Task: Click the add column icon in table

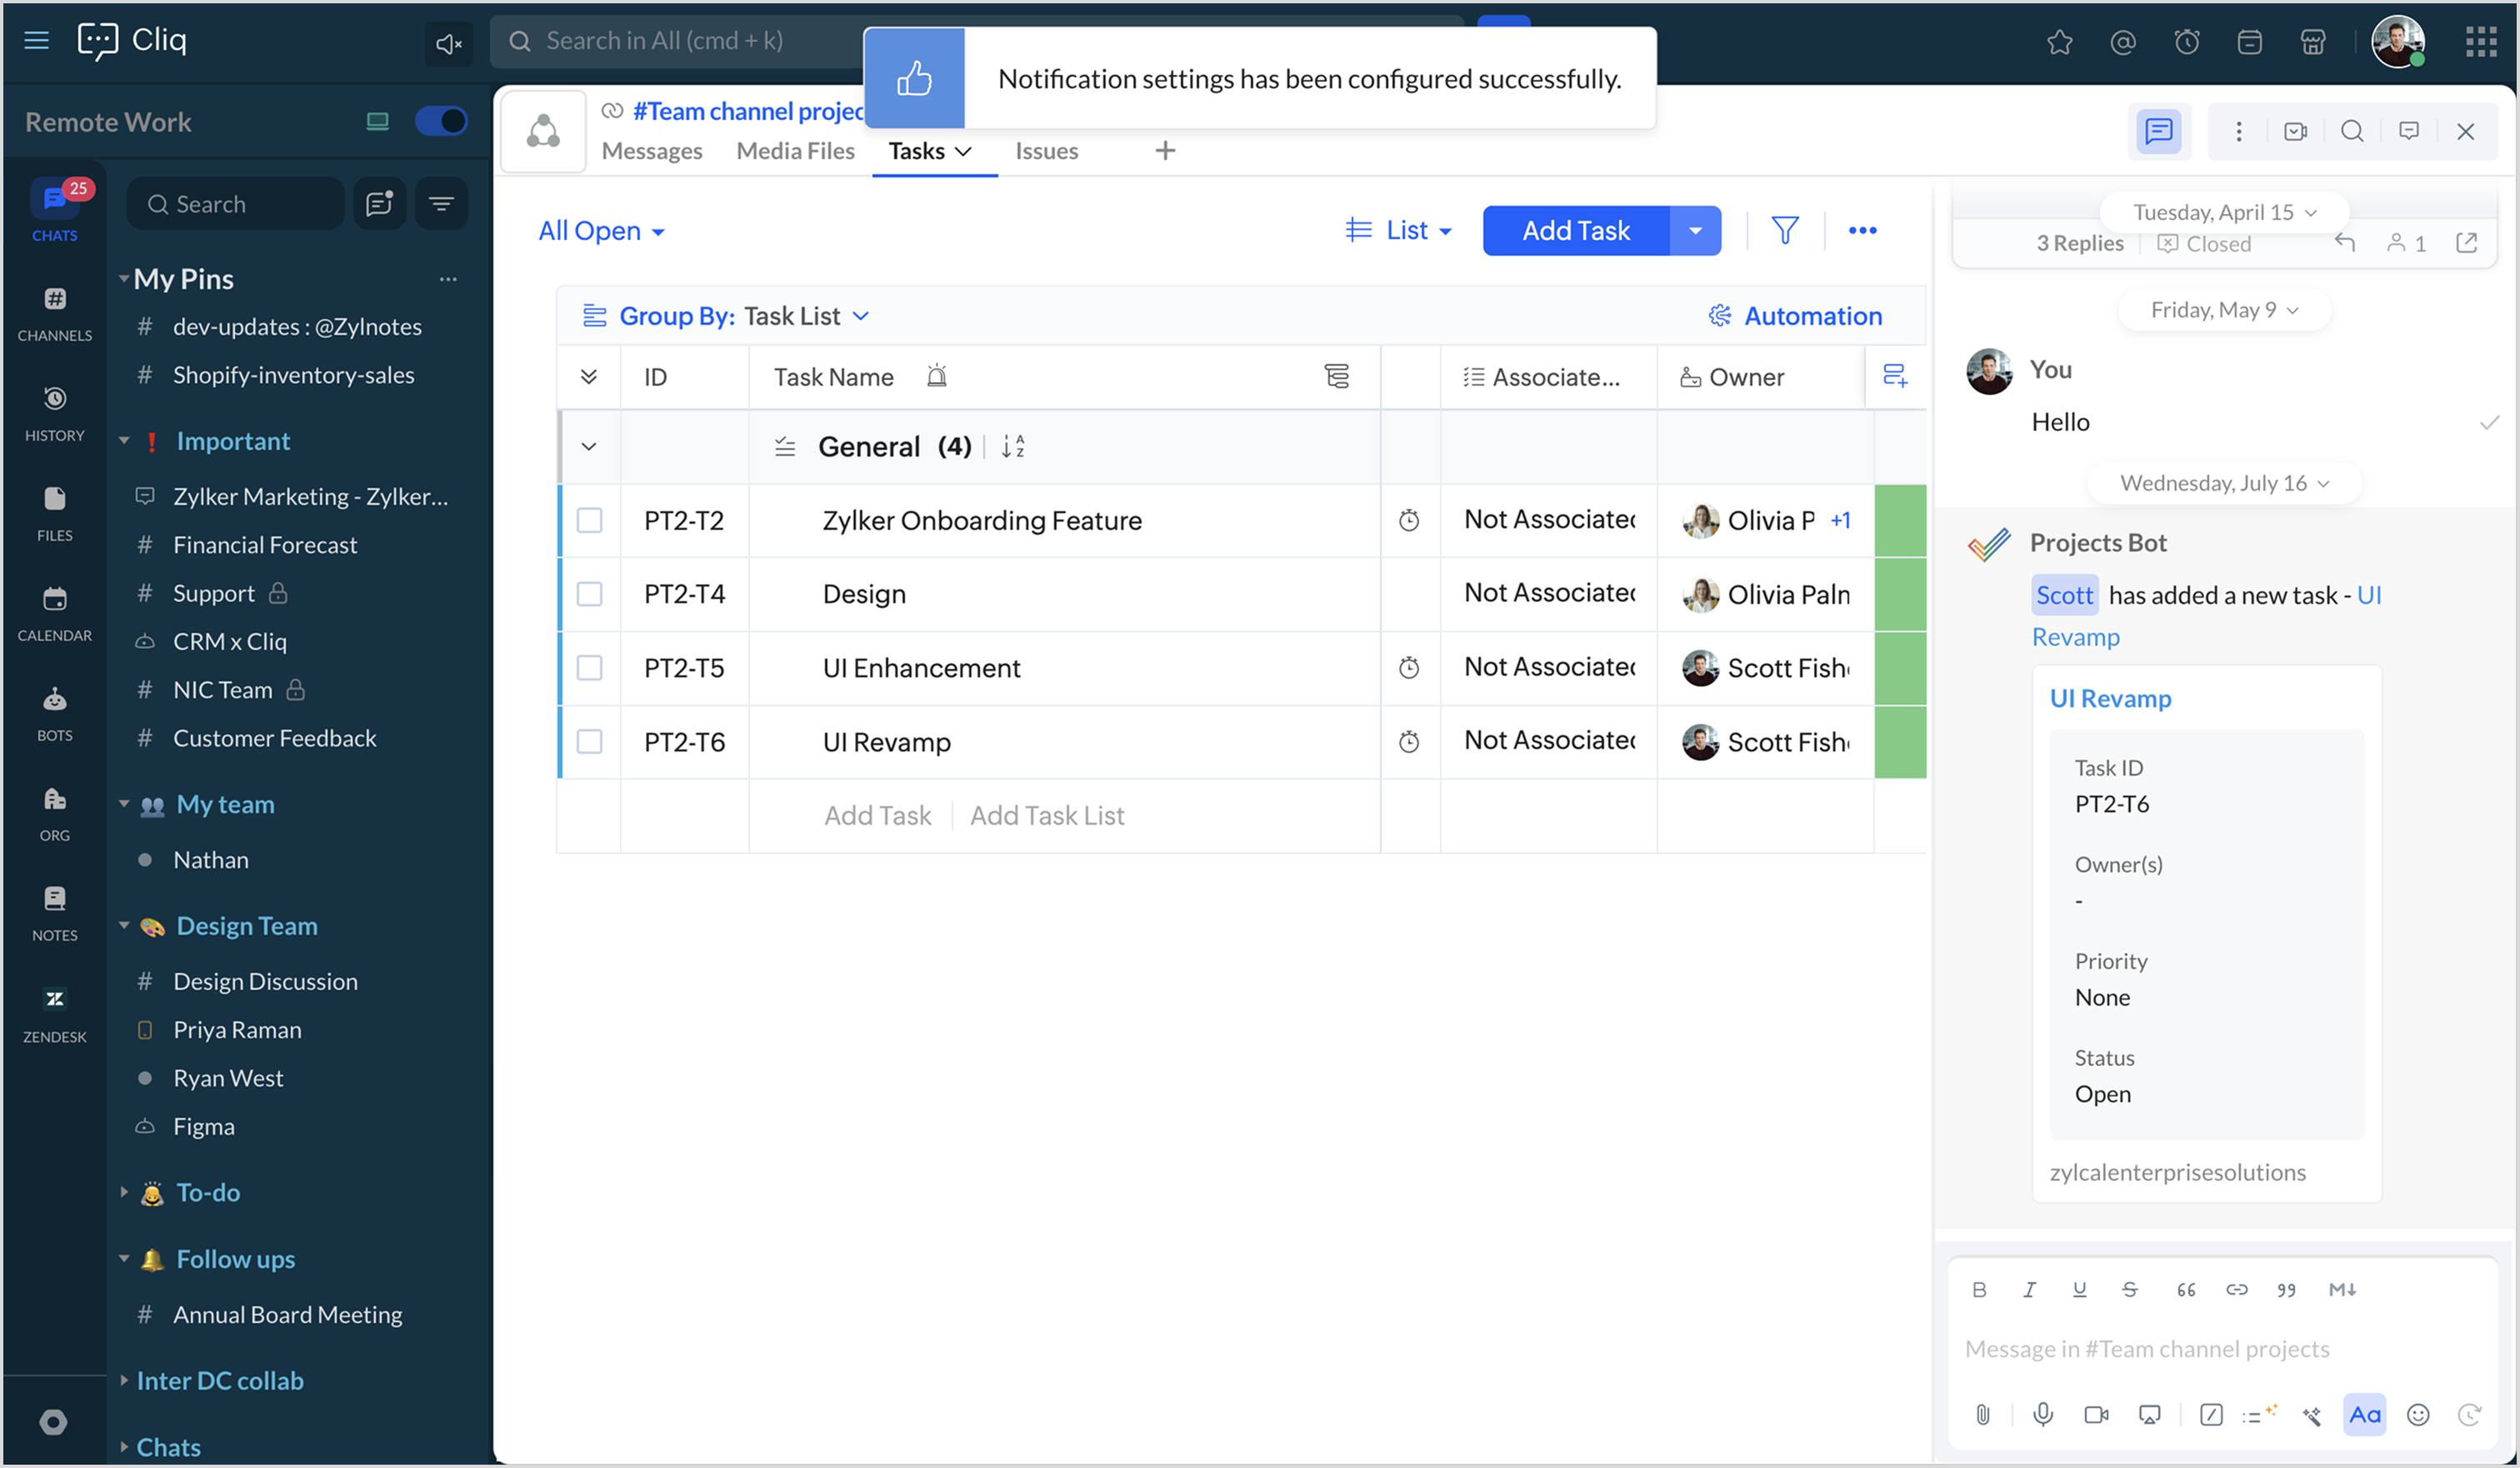Action: (x=1894, y=377)
